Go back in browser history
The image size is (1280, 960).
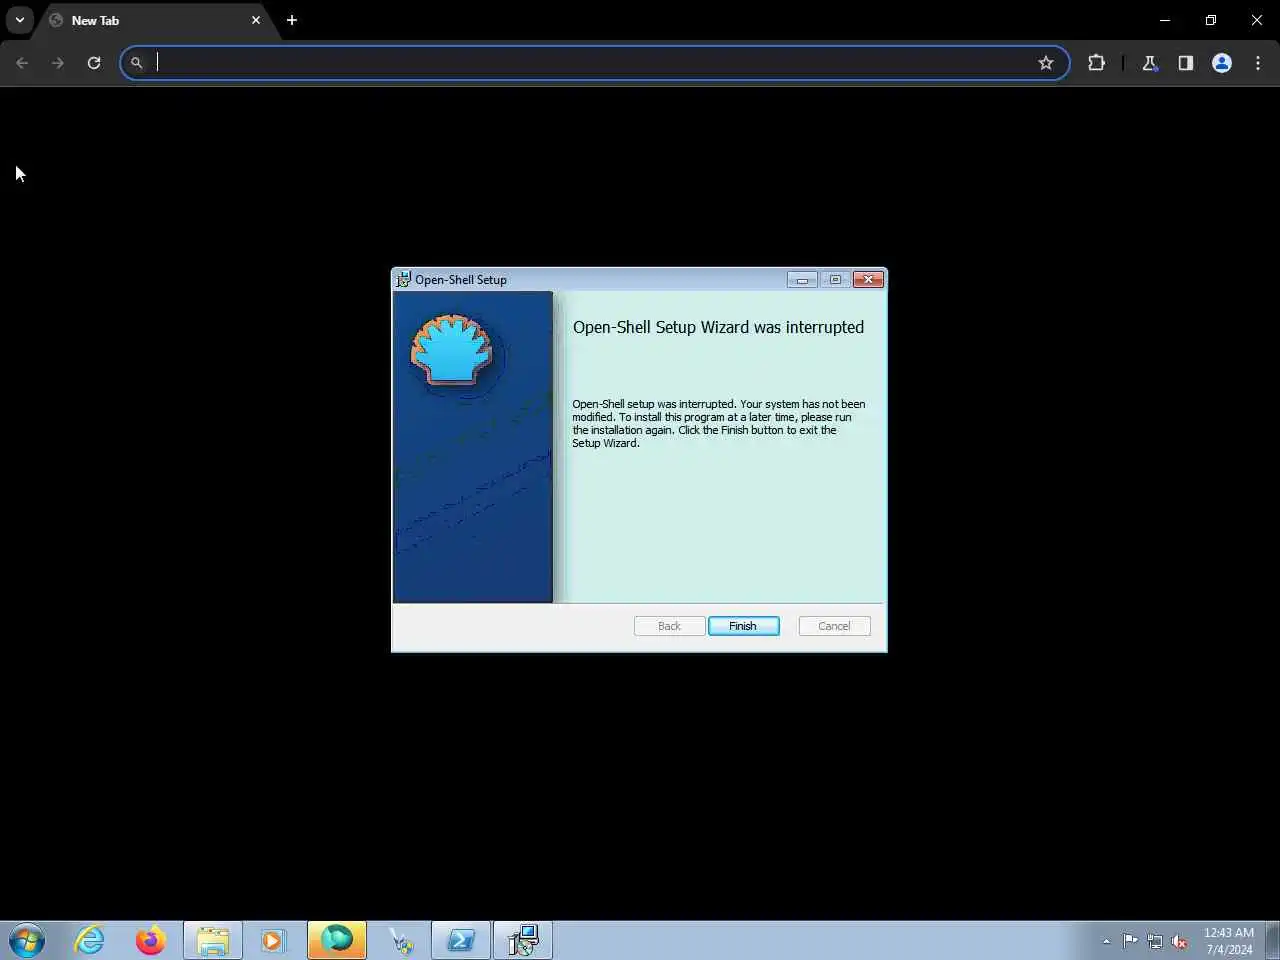pos(22,63)
